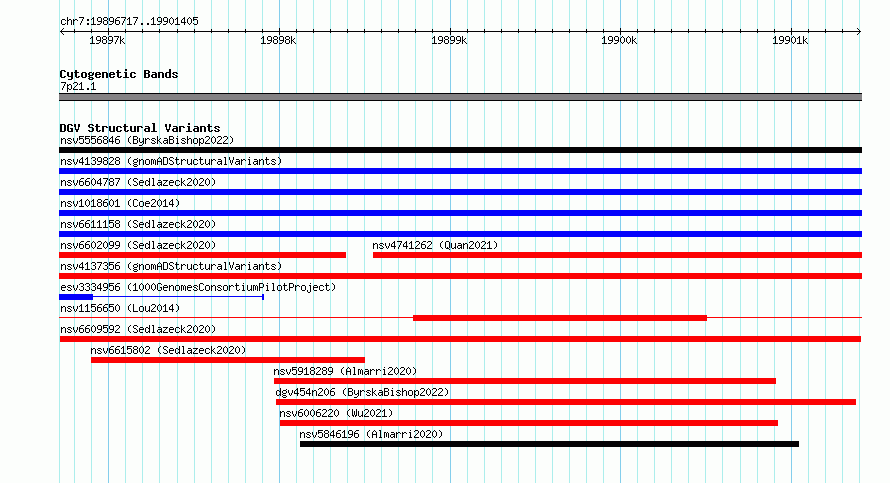The width and height of the screenshot is (890, 483).
Task: Click the blue nsv4139828 variant bar
Action: tap(460, 171)
